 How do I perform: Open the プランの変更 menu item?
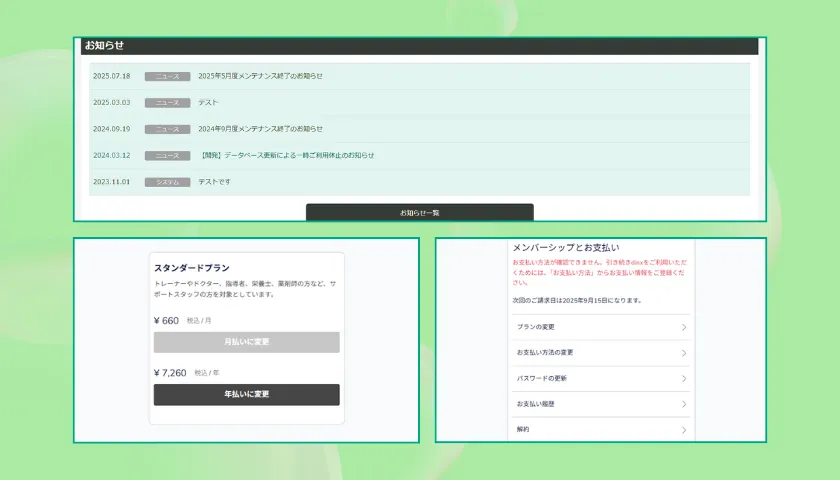pos(538,327)
